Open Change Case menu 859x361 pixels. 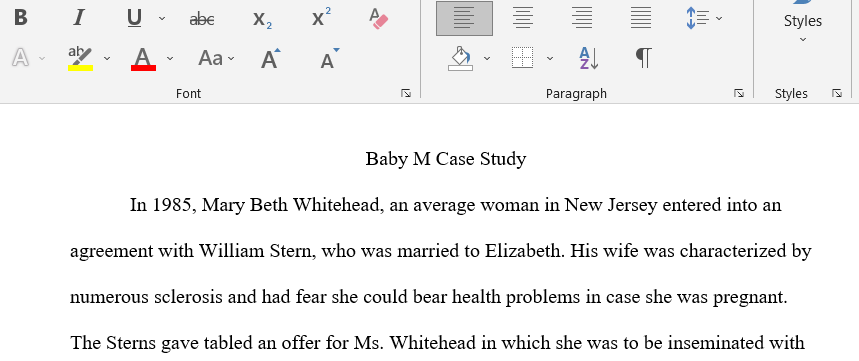[x=216, y=58]
